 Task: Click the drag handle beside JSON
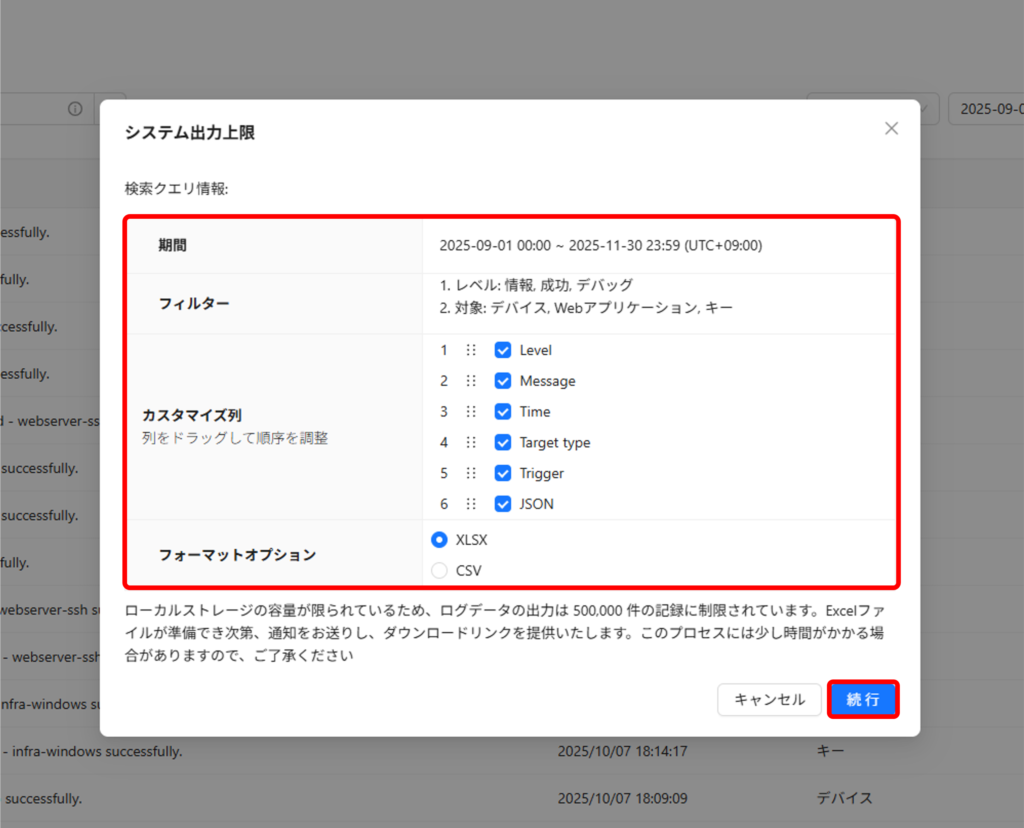[471, 504]
